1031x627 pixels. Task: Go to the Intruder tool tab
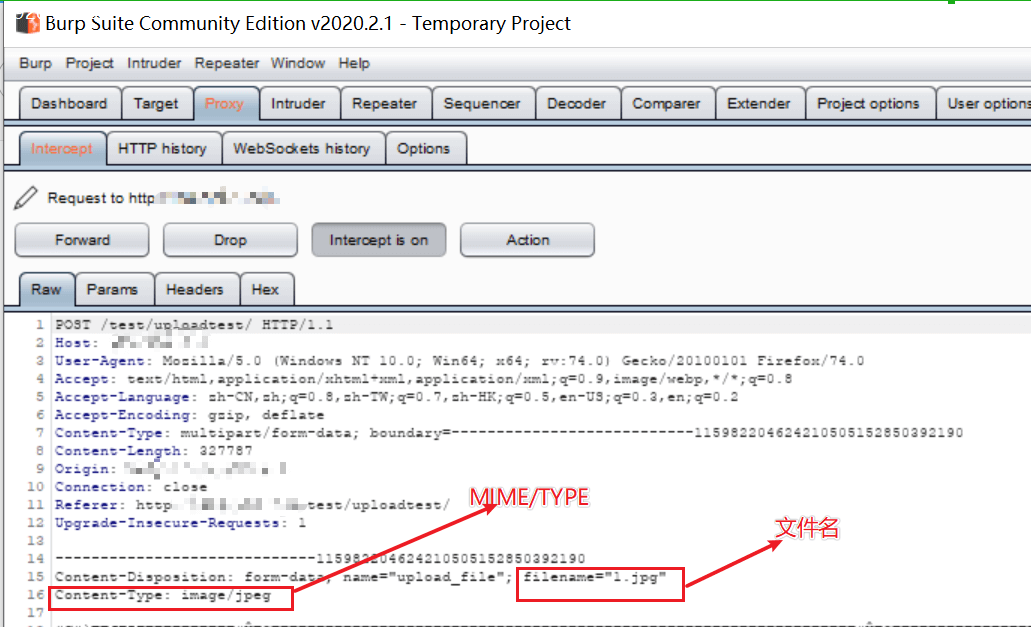[x=298, y=104]
